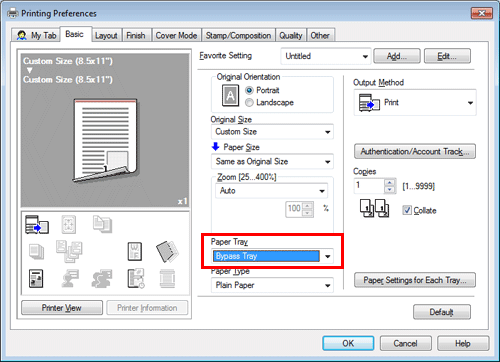Click the page preview thumbnail

[x=105, y=141]
